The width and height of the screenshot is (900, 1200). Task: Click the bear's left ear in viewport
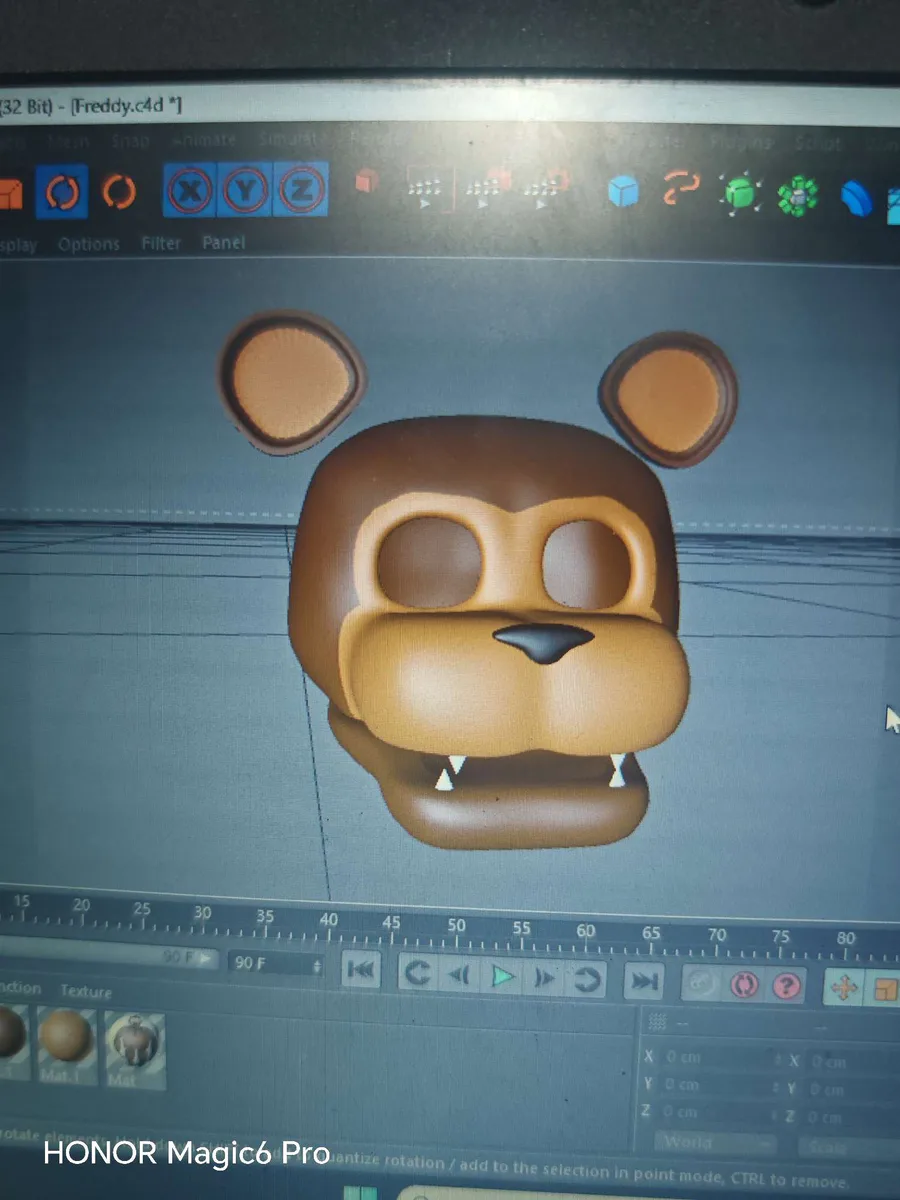[291, 381]
